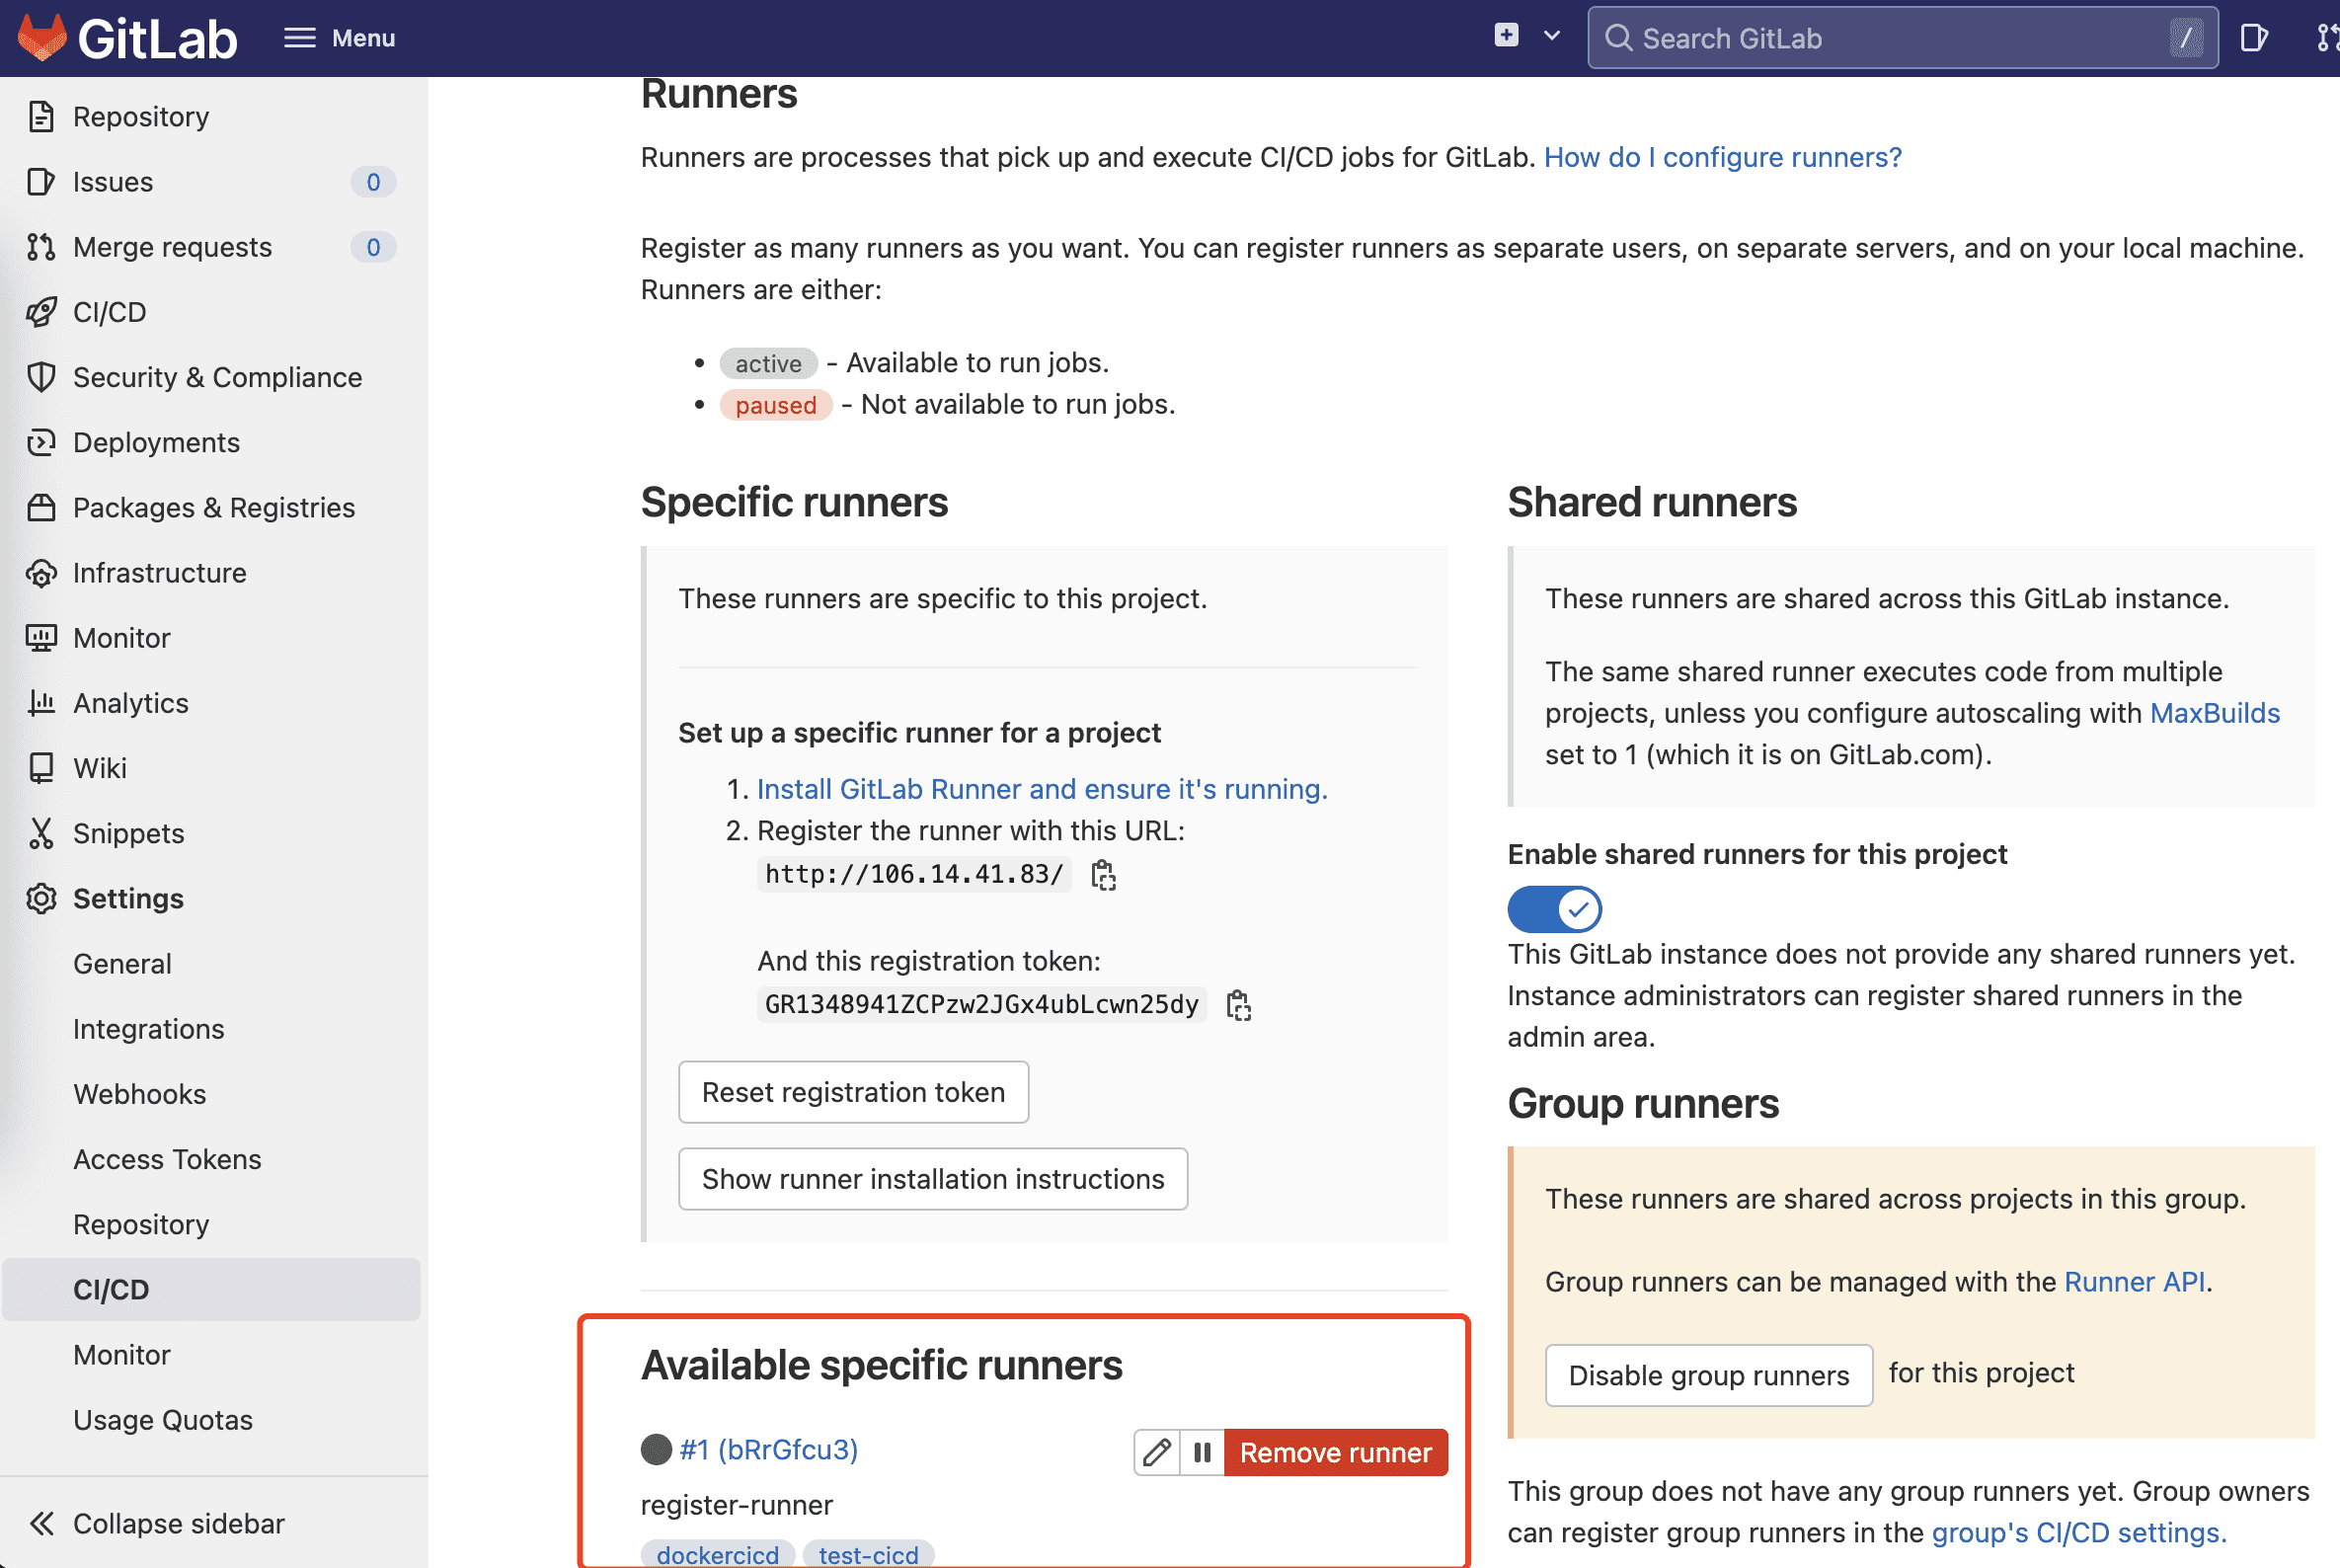Open the Issues icon in top bar

(2254, 38)
